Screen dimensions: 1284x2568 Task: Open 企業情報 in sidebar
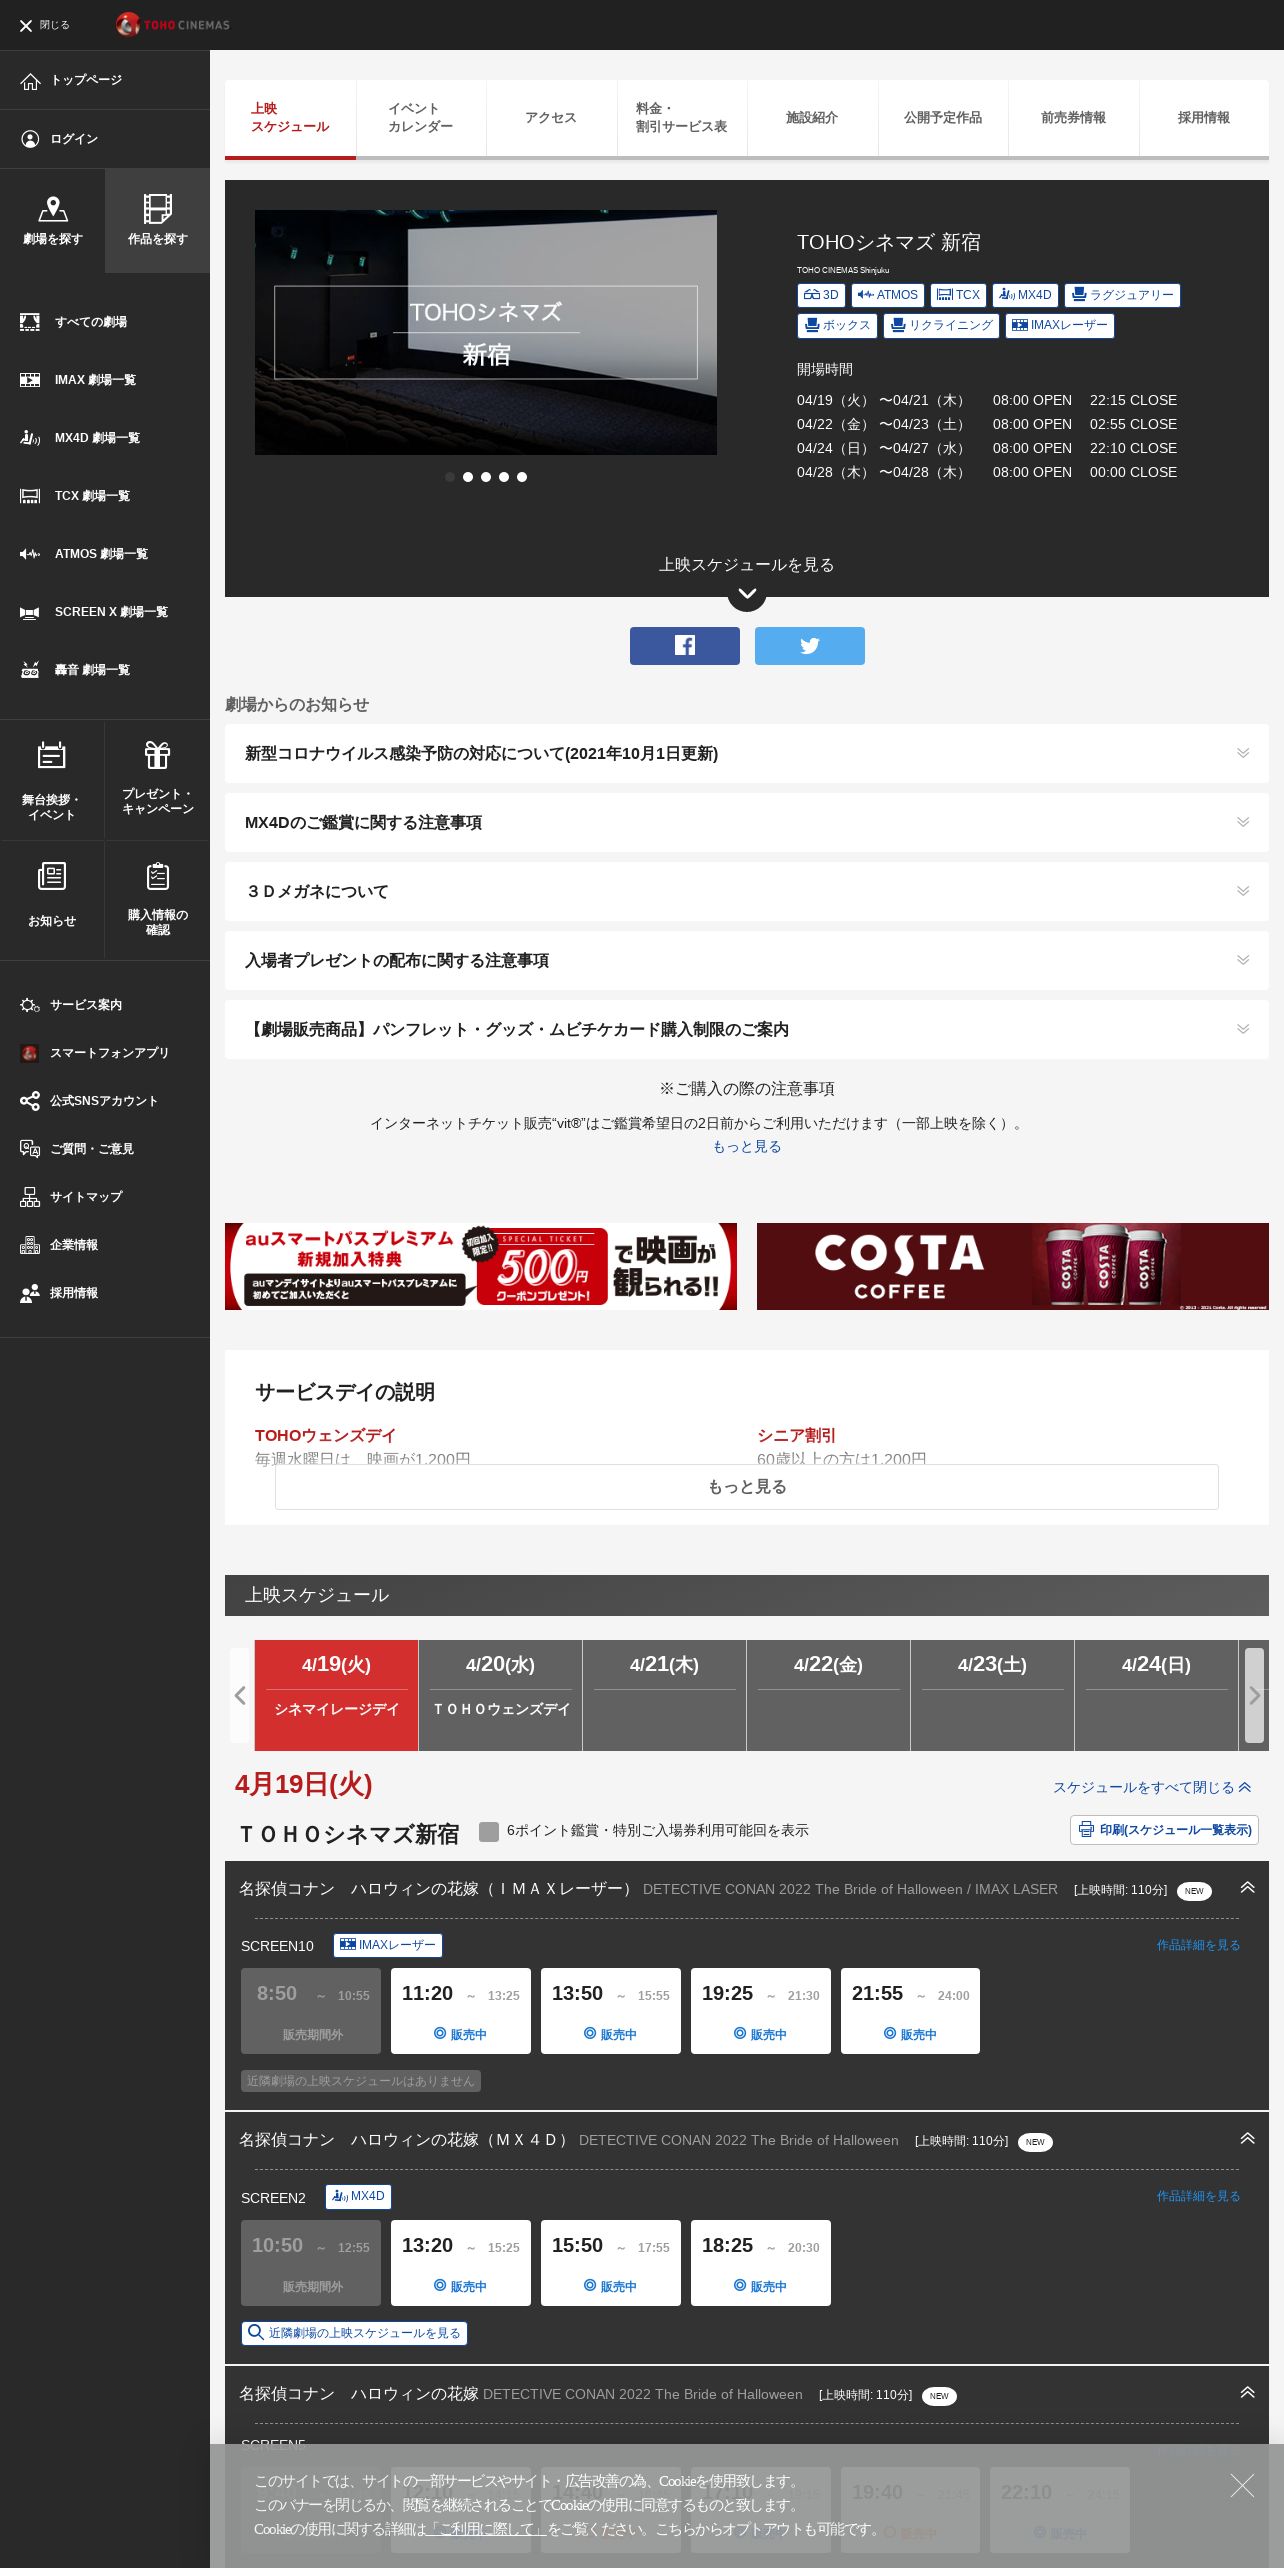click(74, 1245)
